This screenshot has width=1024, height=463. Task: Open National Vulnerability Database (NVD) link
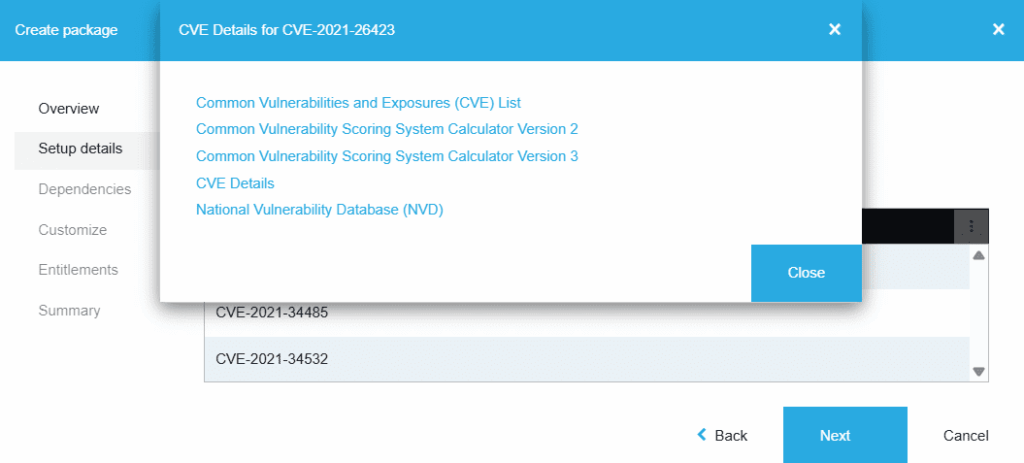(319, 210)
